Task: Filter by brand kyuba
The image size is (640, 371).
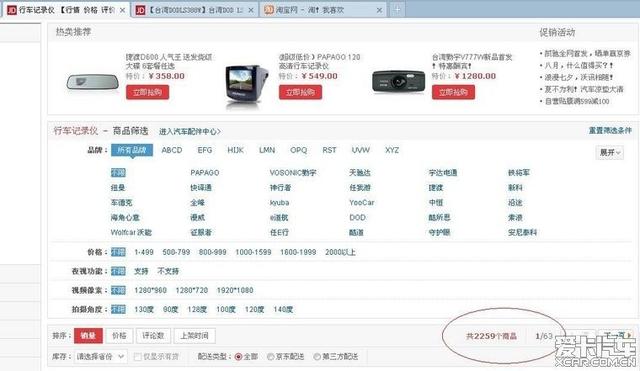Action: (279, 202)
